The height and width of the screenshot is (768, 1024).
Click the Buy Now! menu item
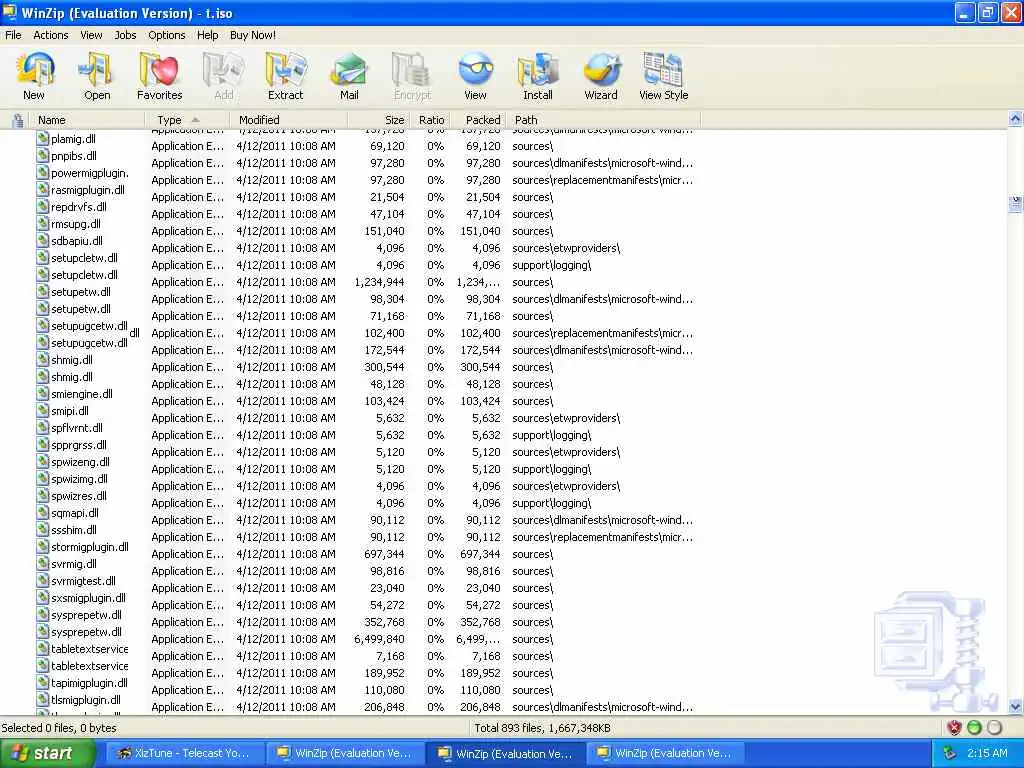coord(253,35)
